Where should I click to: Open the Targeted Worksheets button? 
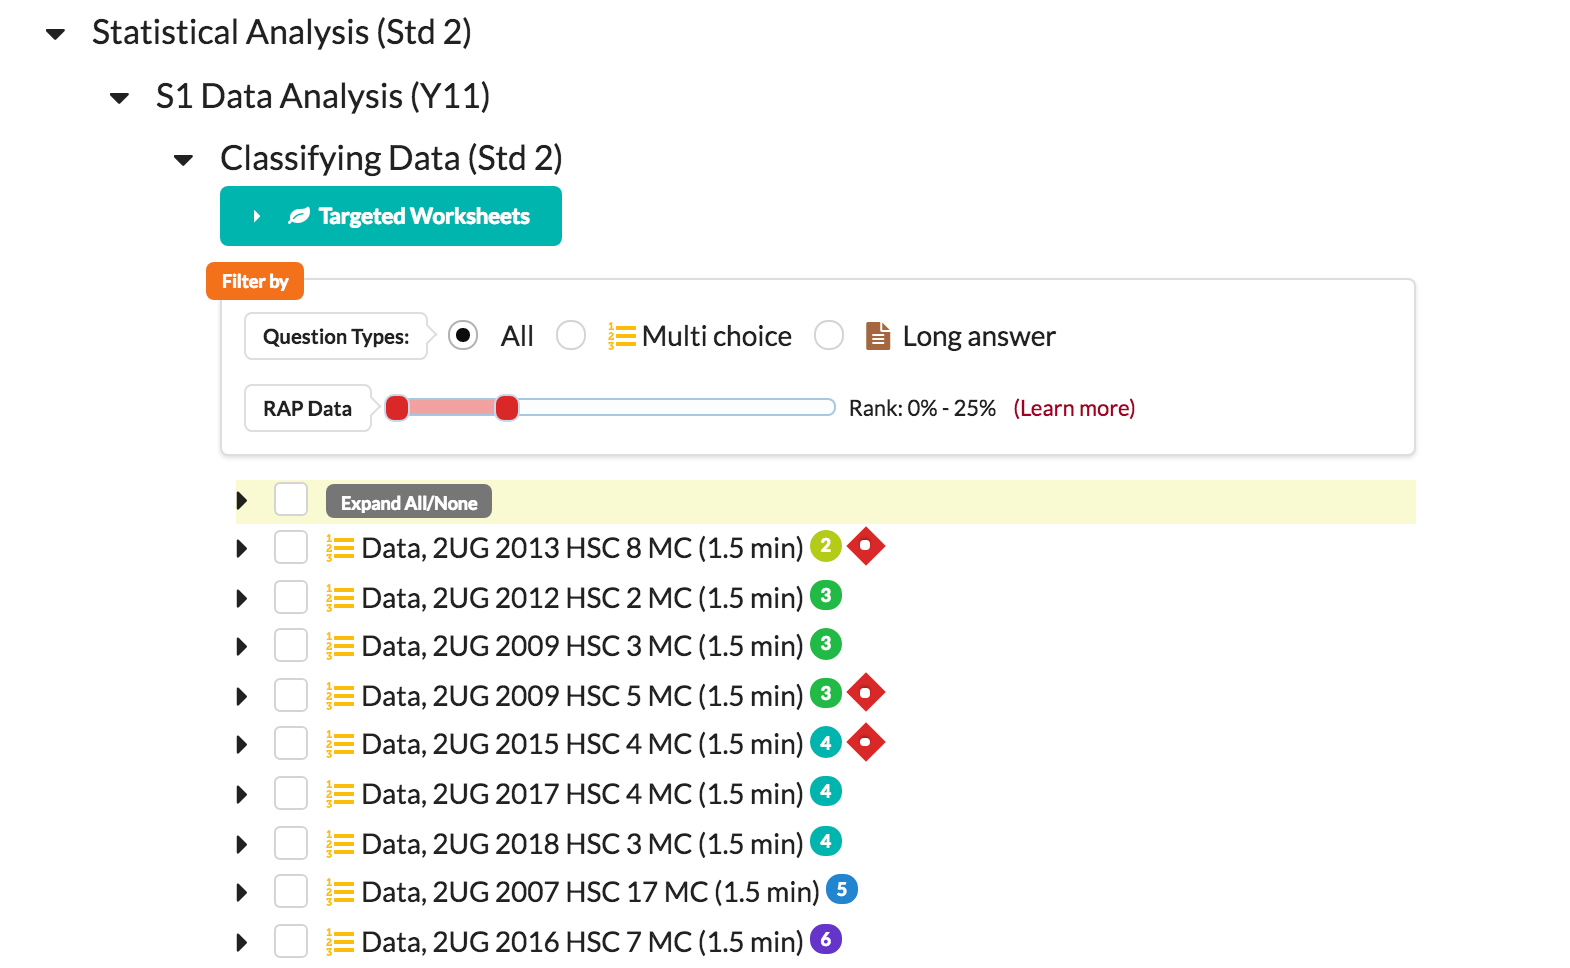(391, 216)
